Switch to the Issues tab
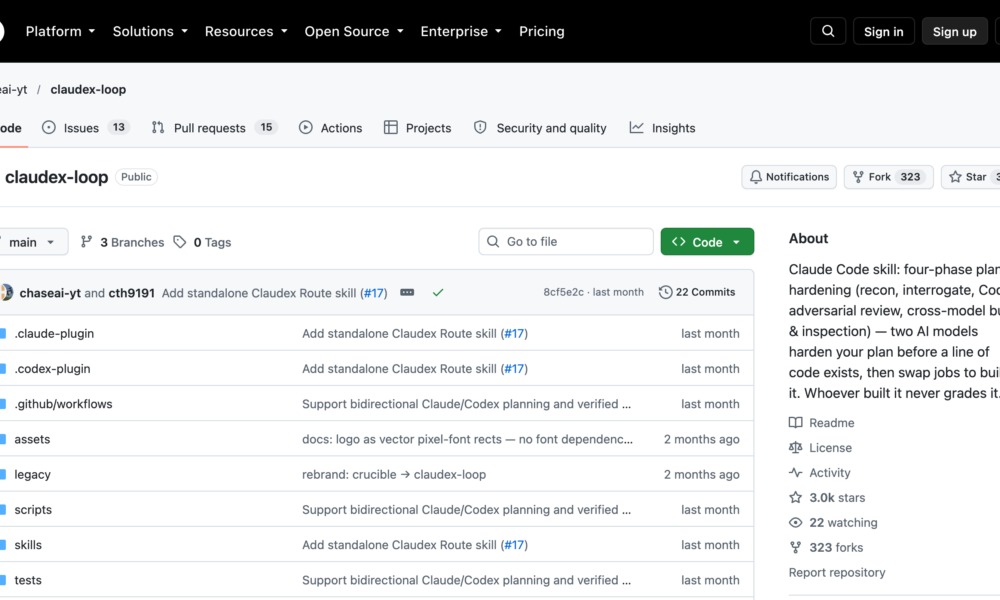The width and height of the screenshot is (1000, 600). pyautogui.click(x=85, y=128)
